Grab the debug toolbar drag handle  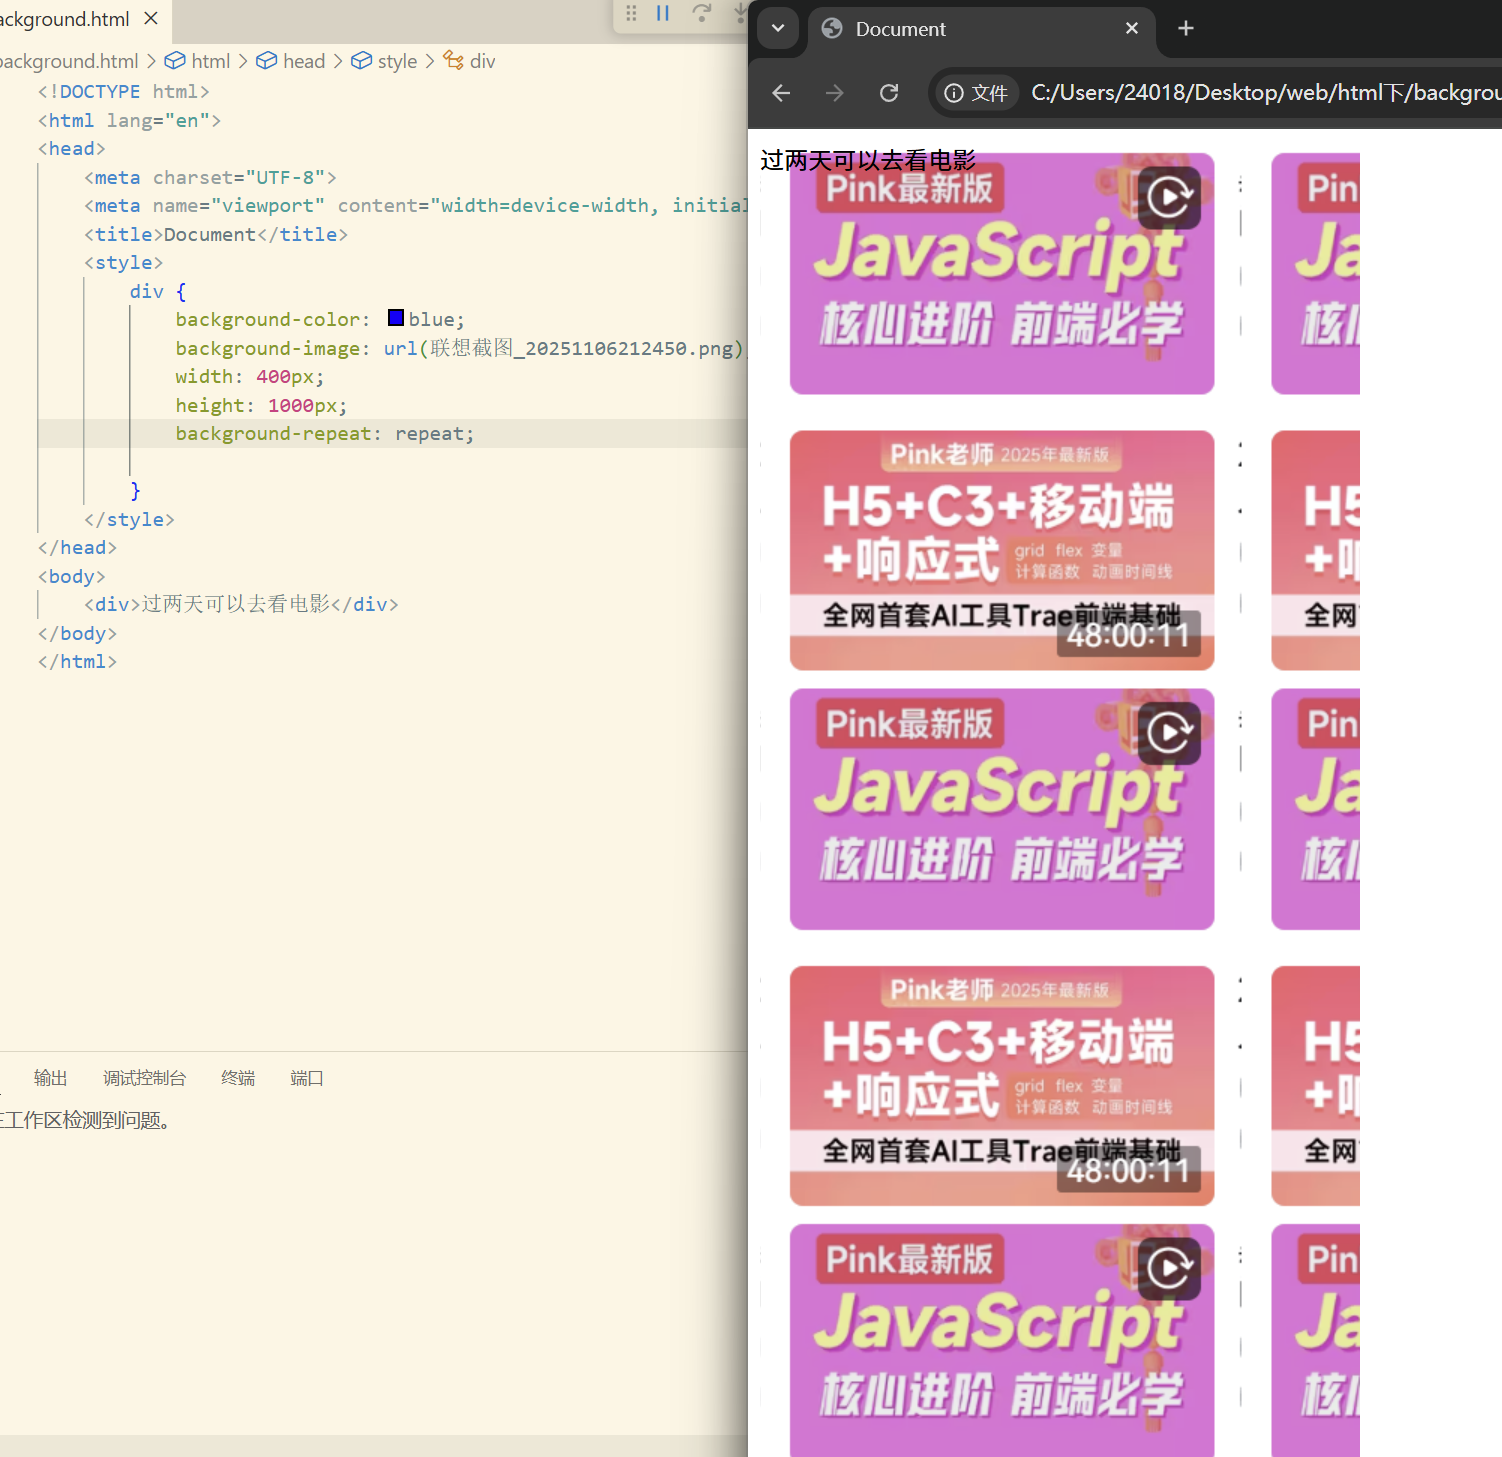631,13
